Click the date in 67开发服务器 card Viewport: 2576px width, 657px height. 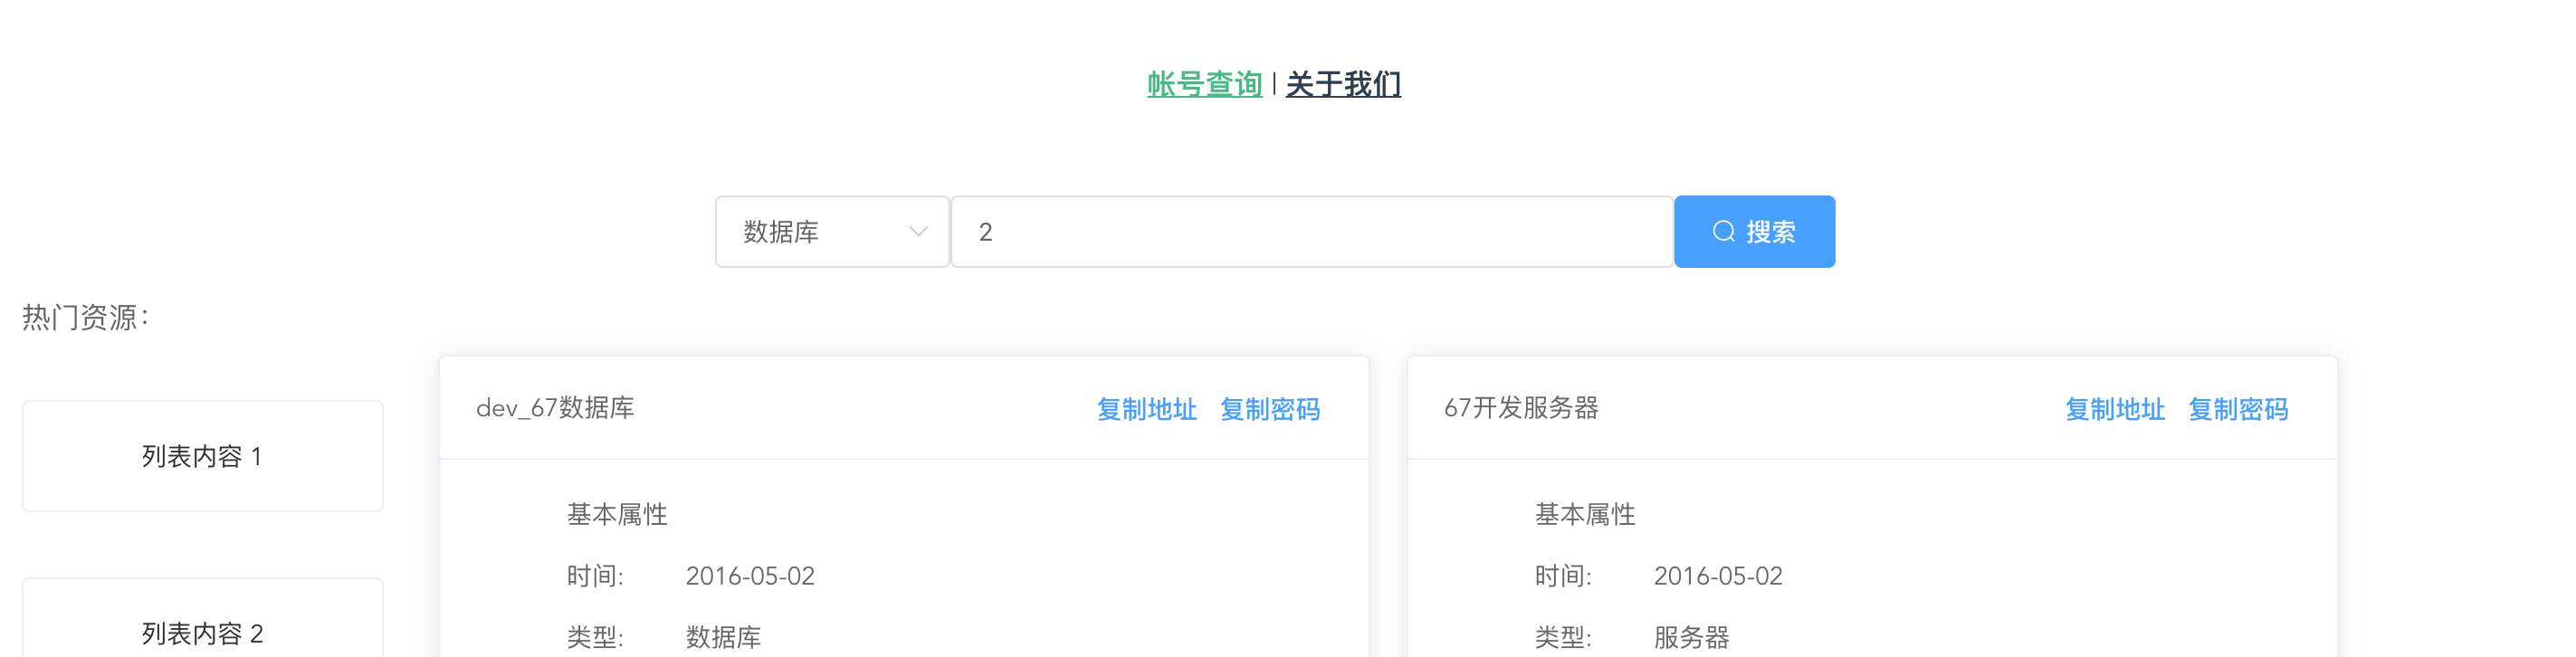[x=1718, y=576]
